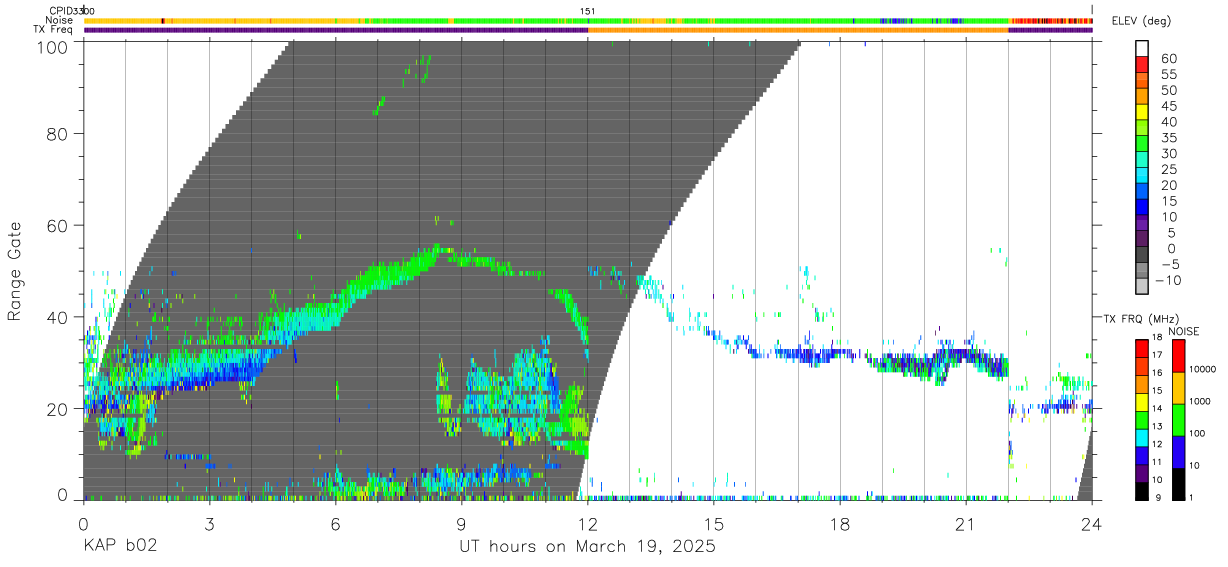Select the TX Freq row label
Image resolution: width=1228 pixels, height=567 pixels.
point(53,30)
